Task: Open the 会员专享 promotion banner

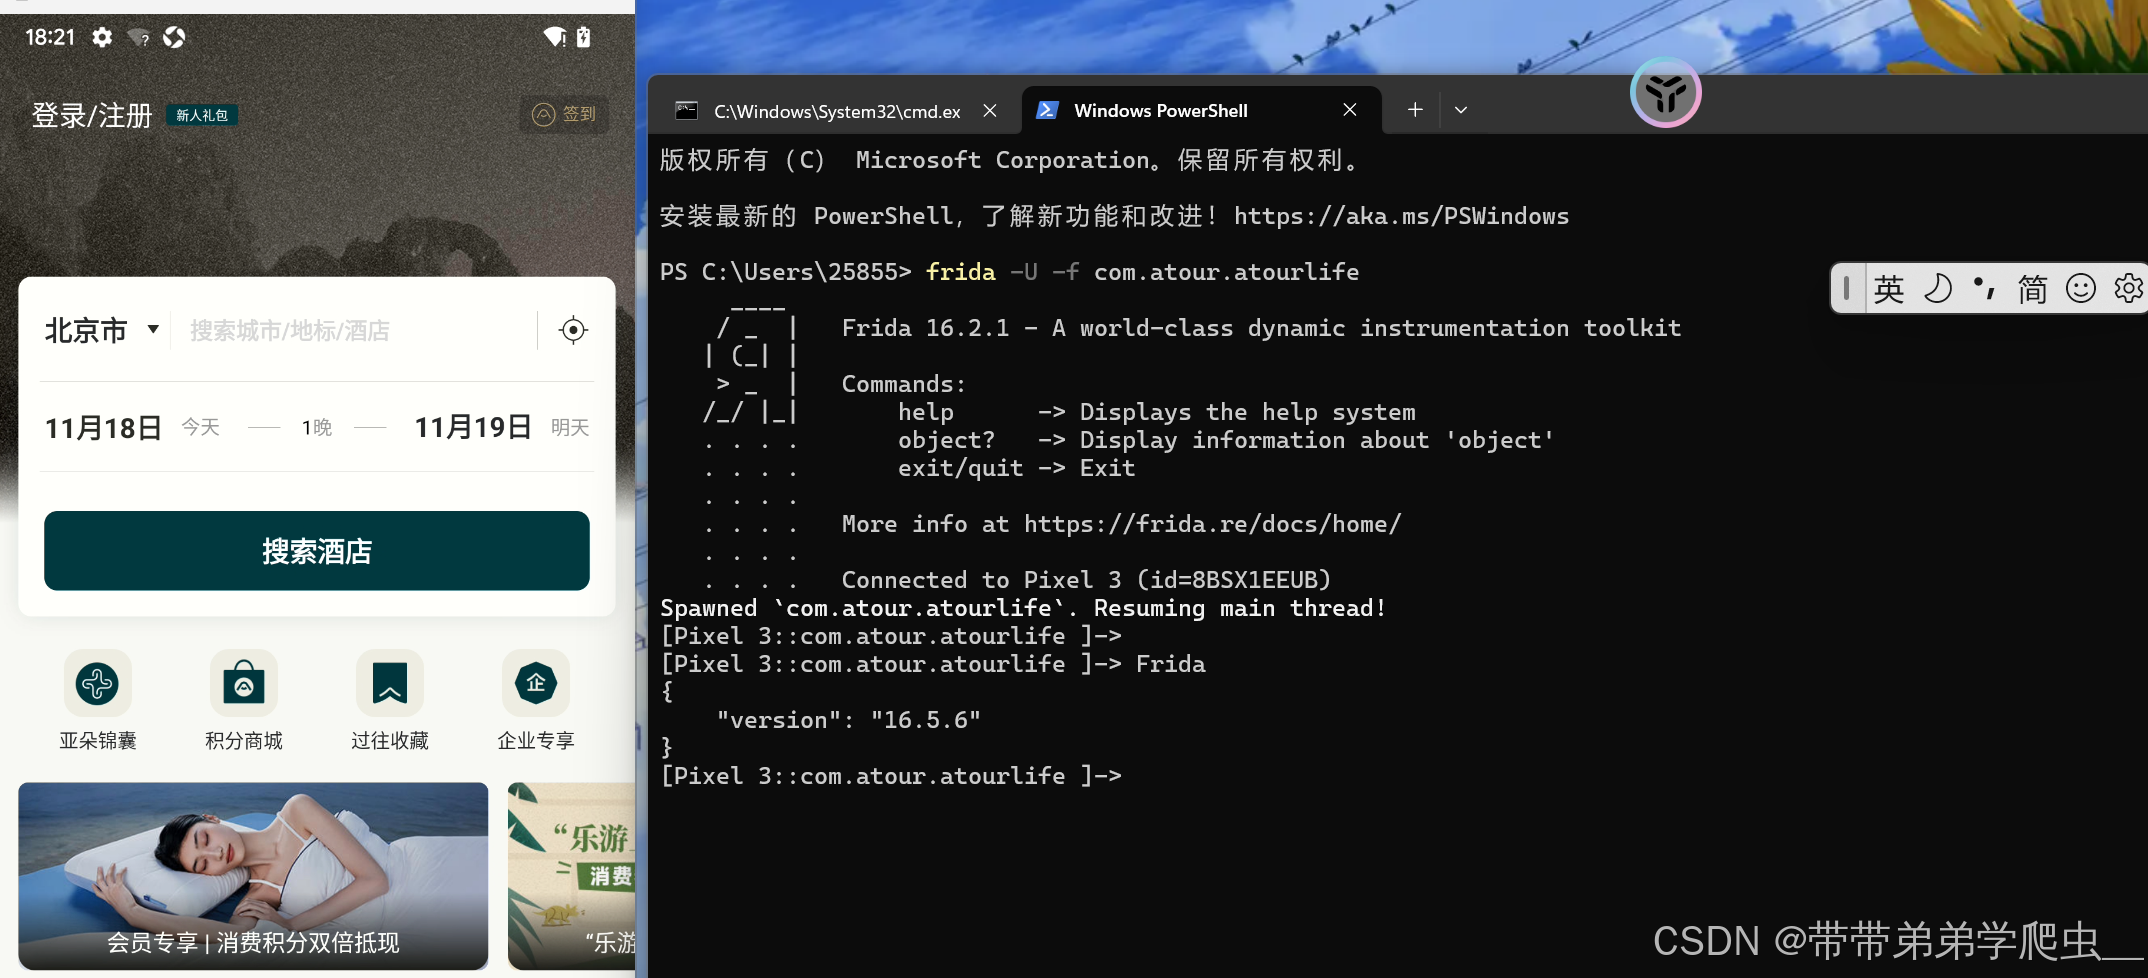Action: point(253,876)
